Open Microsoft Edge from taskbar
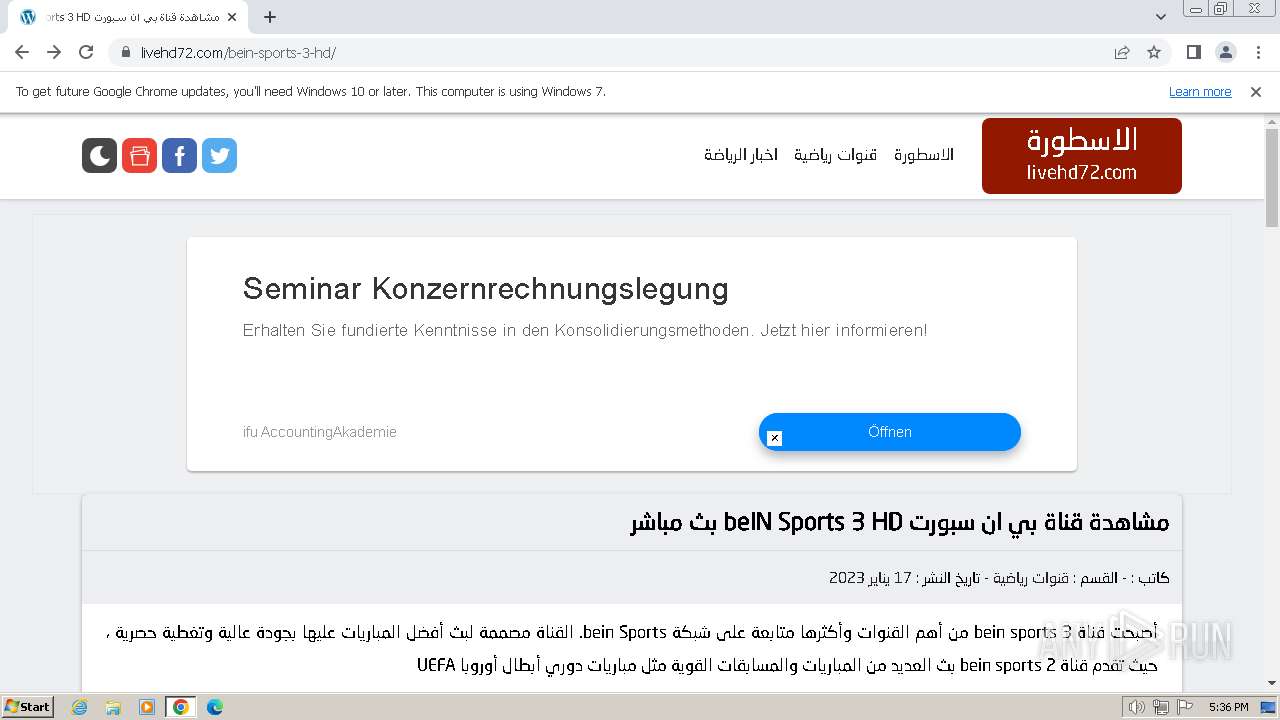The image size is (1280, 720). (215, 707)
